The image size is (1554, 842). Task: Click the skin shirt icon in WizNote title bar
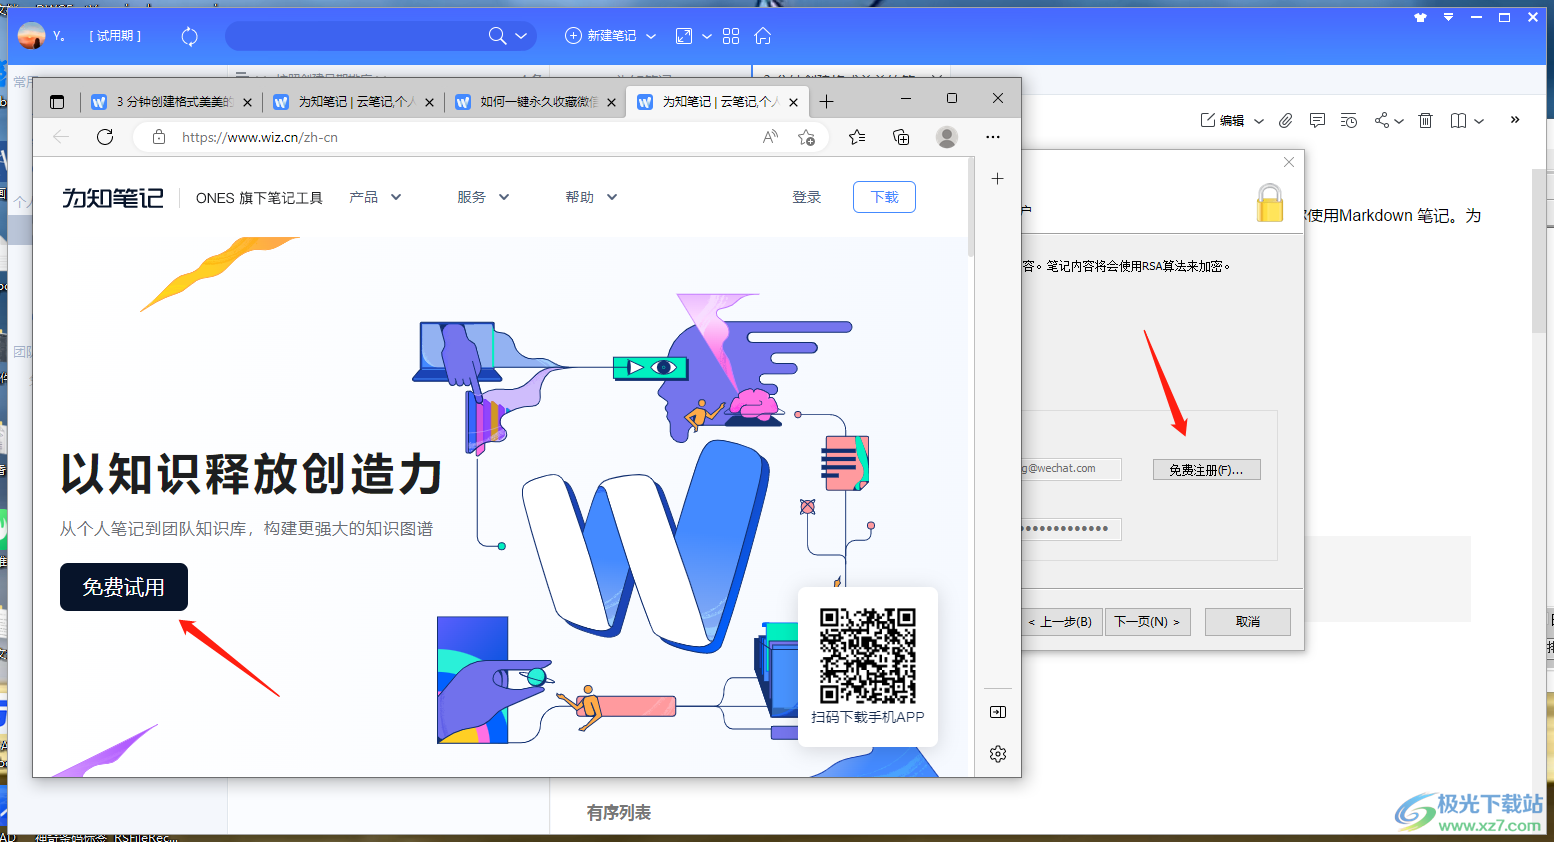click(x=1420, y=17)
